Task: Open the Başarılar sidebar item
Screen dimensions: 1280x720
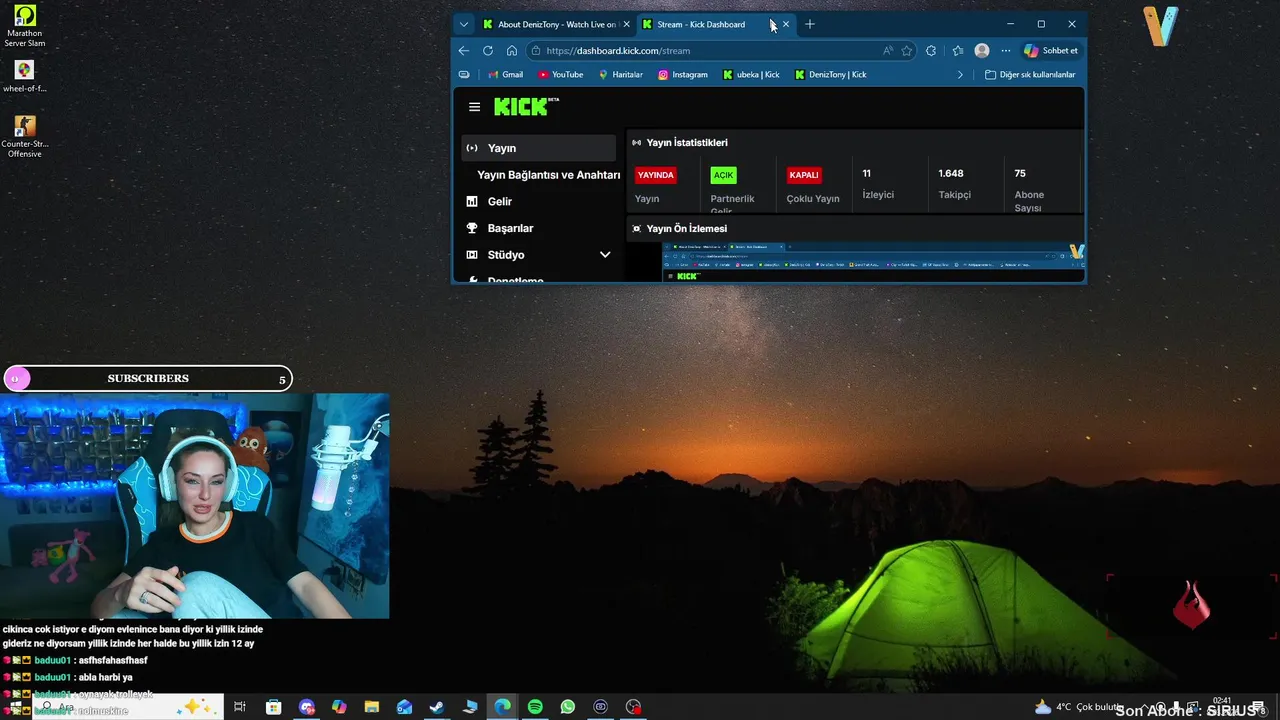Action: click(539, 228)
